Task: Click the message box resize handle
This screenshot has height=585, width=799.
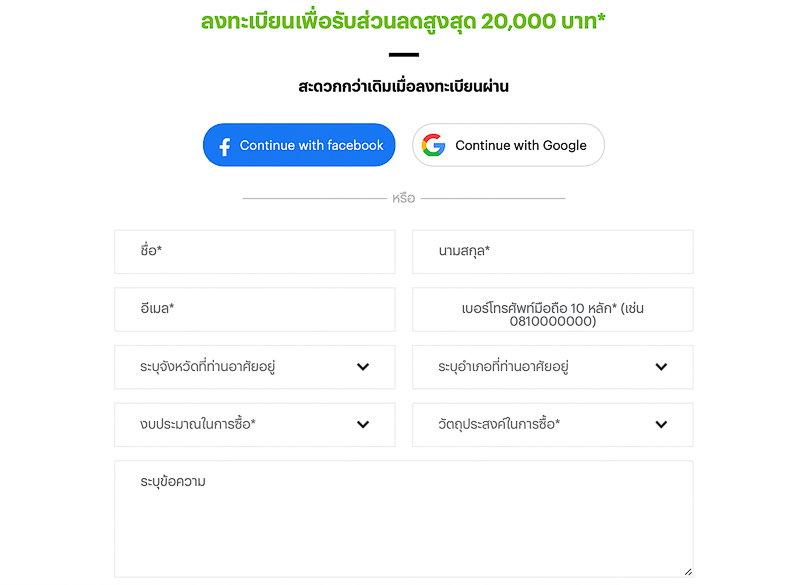Action: [687, 571]
